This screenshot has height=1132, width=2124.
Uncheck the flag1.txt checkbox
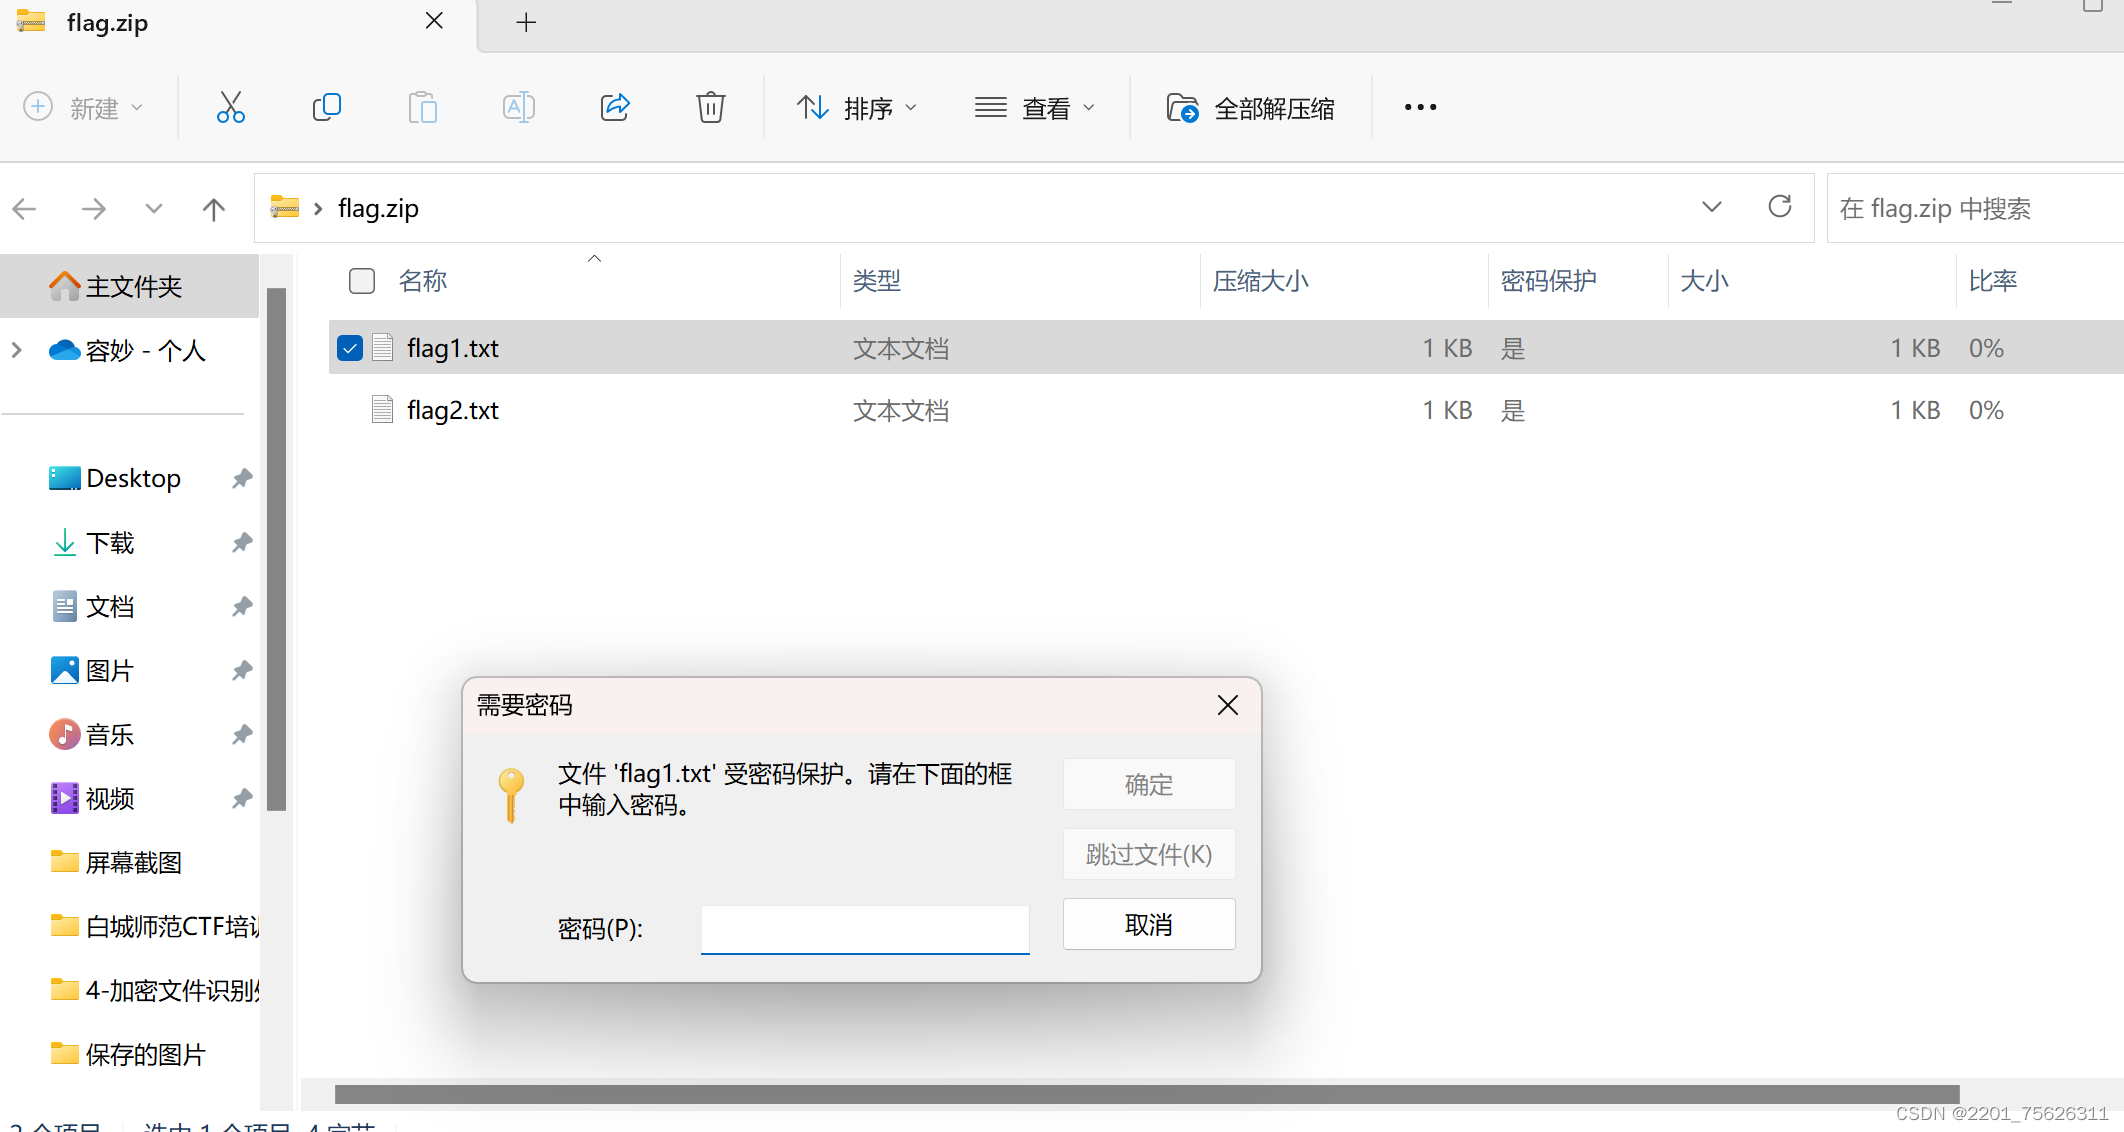(x=350, y=348)
